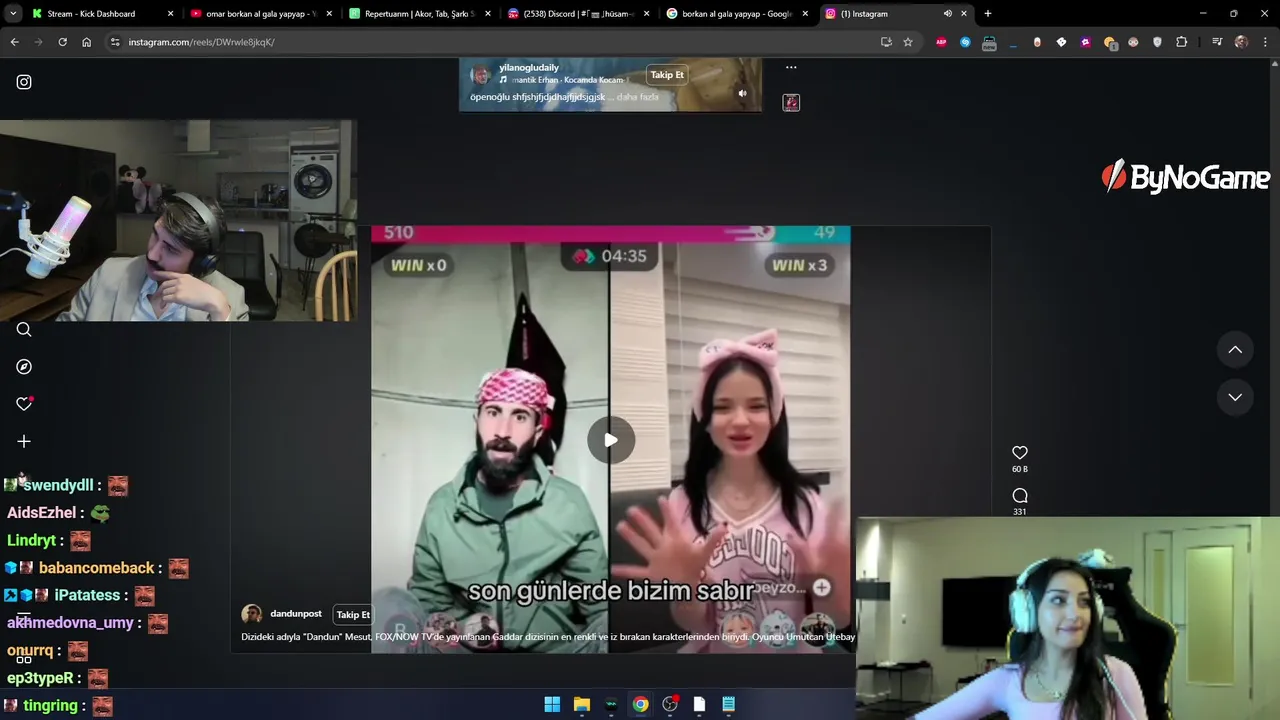
Task: Expand the caption with 'daha fazla'
Action: click(x=638, y=97)
